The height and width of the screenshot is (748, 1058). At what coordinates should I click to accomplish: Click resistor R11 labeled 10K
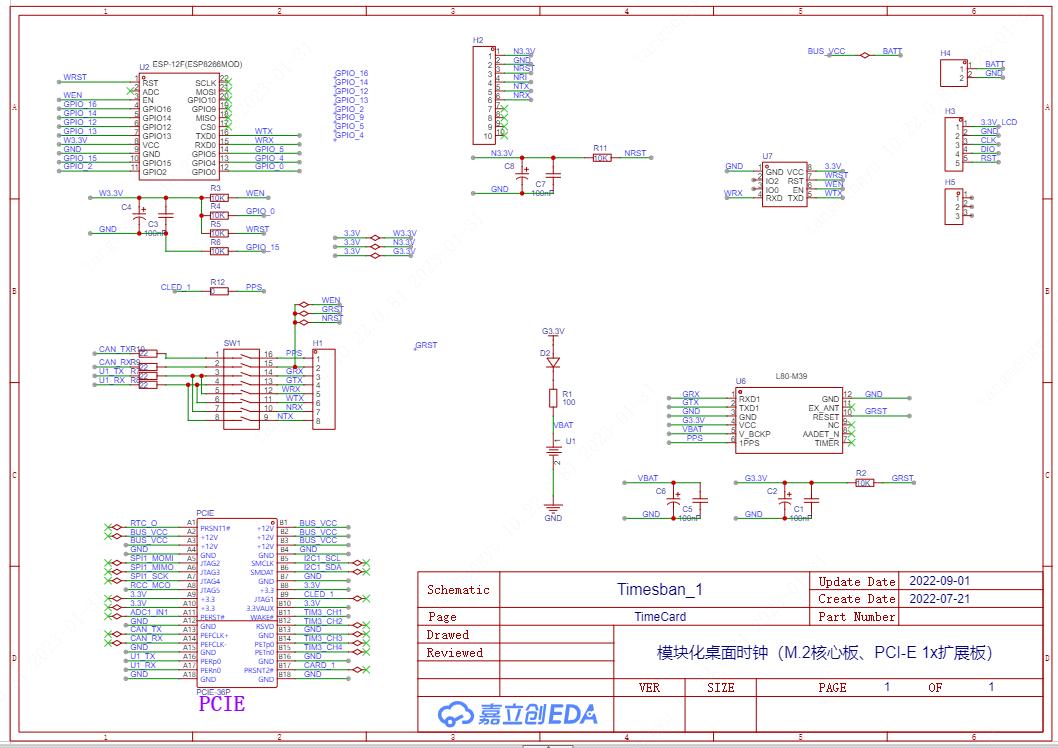coord(603,158)
